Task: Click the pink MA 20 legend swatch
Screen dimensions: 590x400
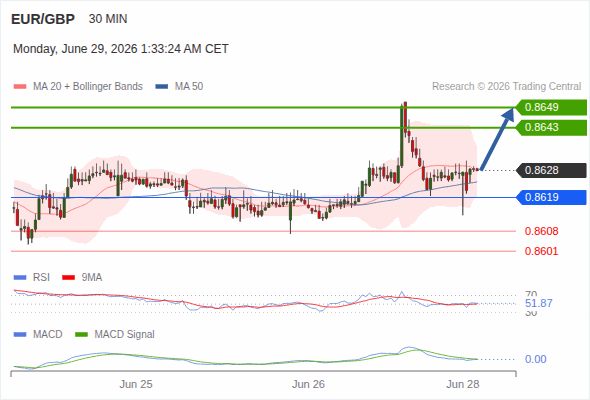Action: pyautogui.click(x=20, y=87)
